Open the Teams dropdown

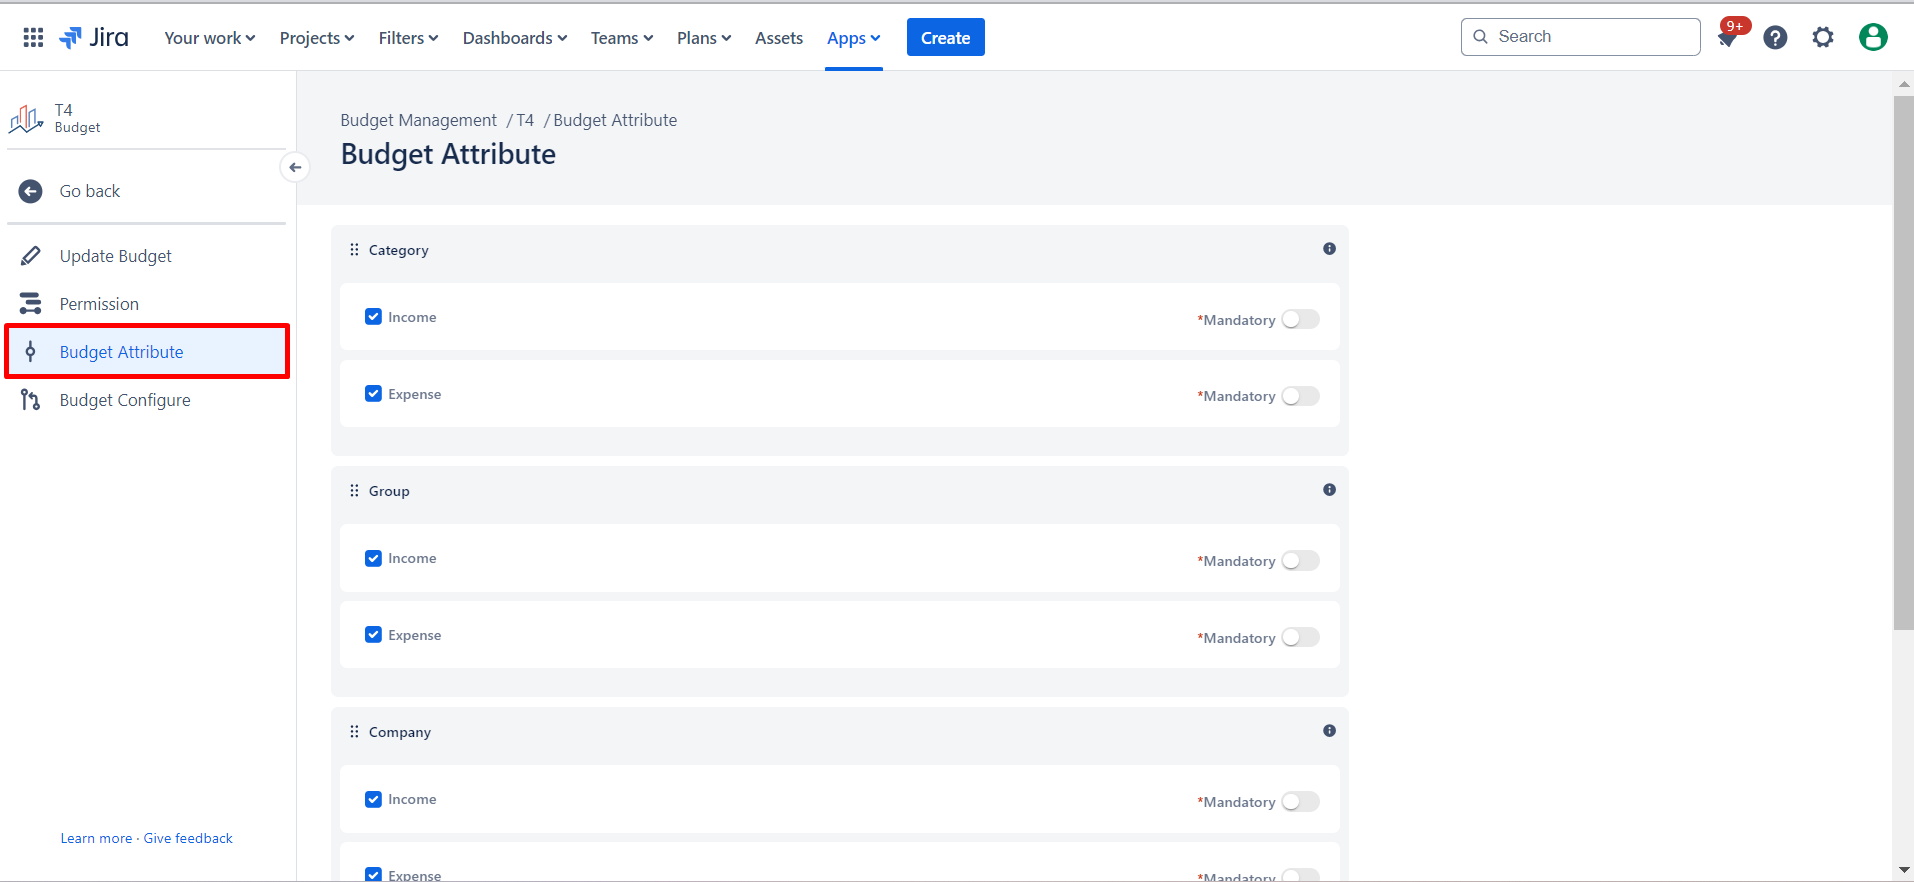[622, 38]
